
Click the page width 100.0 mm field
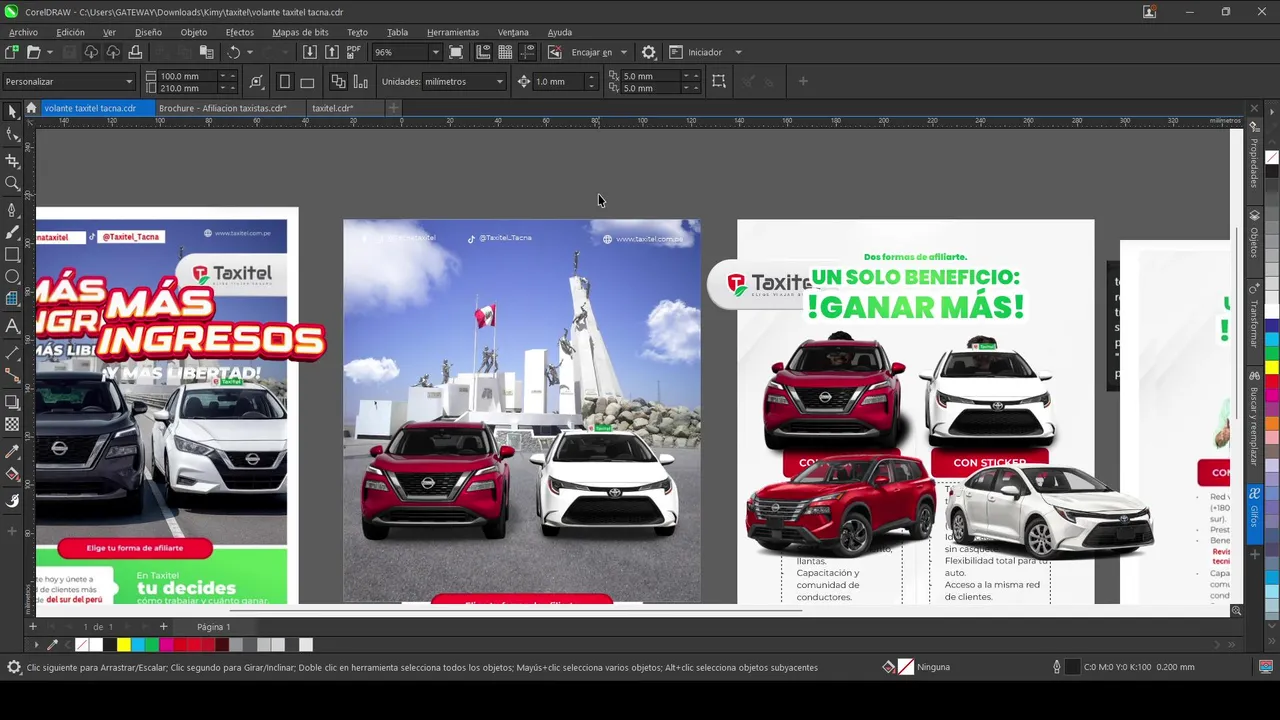pyautogui.click(x=188, y=76)
